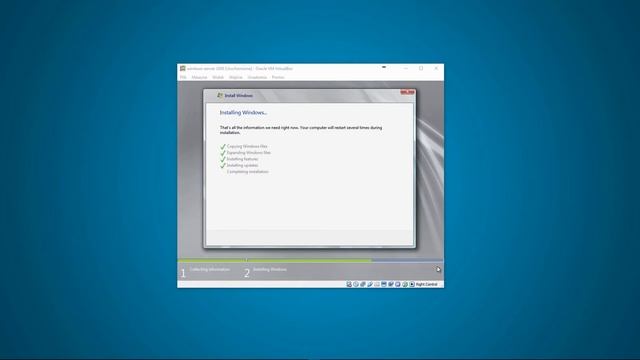Click the Right Control host key label

pos(427,284)
